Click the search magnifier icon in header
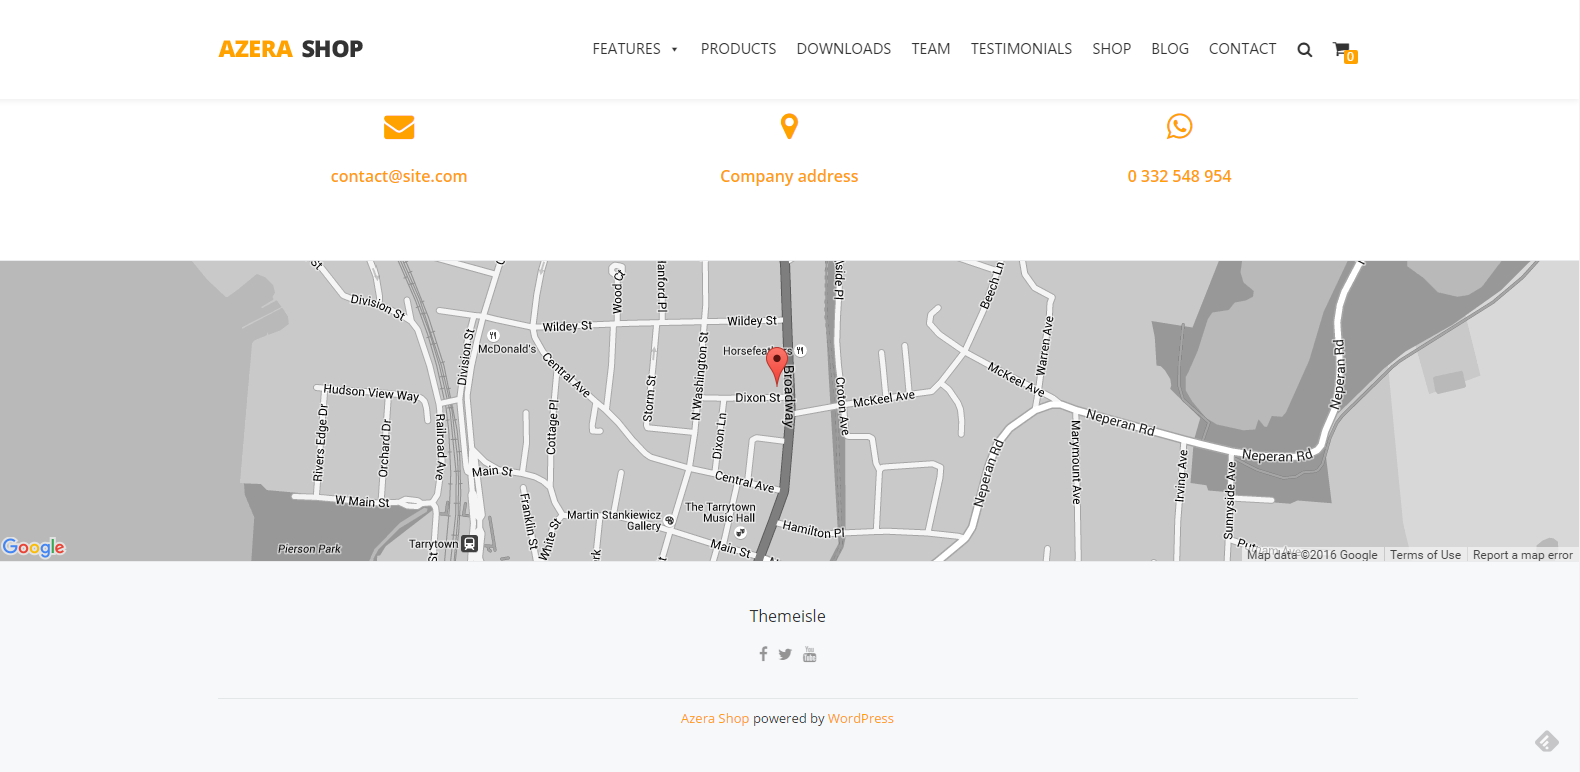 coord(1304,50)
